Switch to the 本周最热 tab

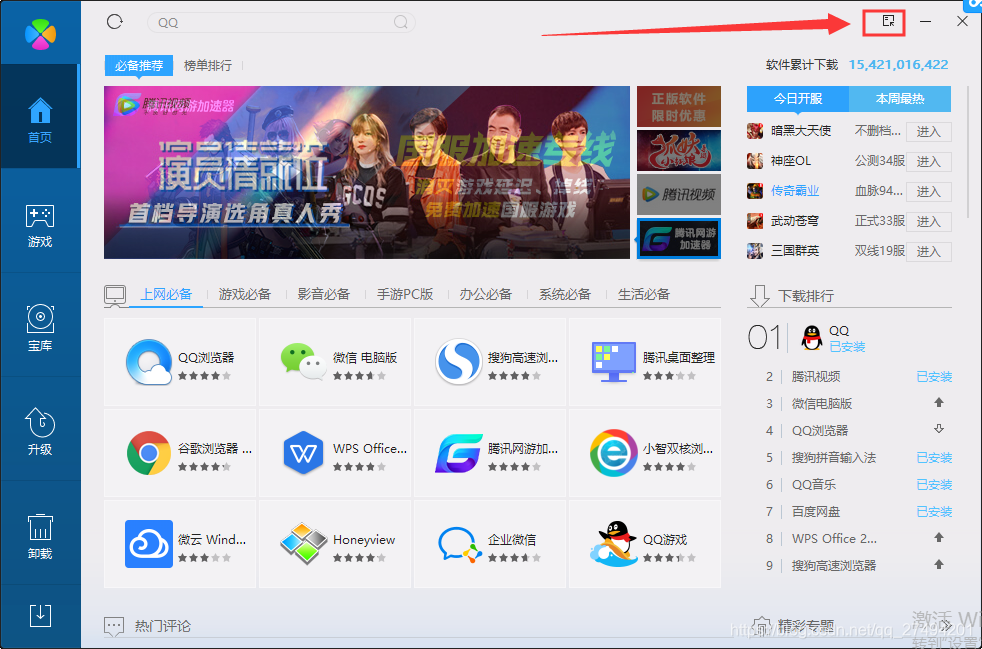tap(898, 99)
